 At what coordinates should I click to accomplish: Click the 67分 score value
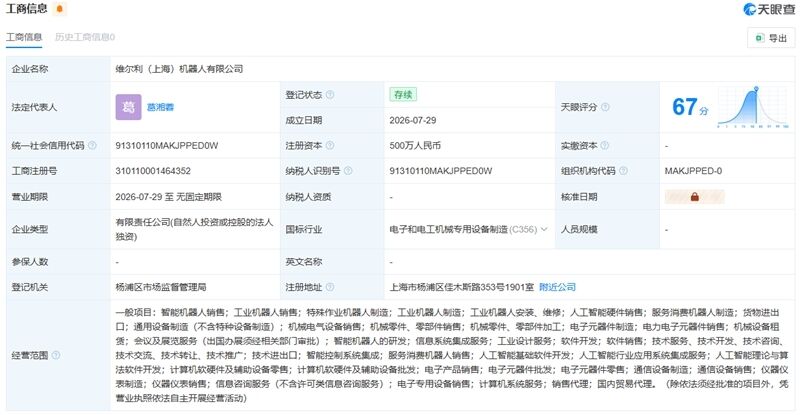(x=690, y=107)
